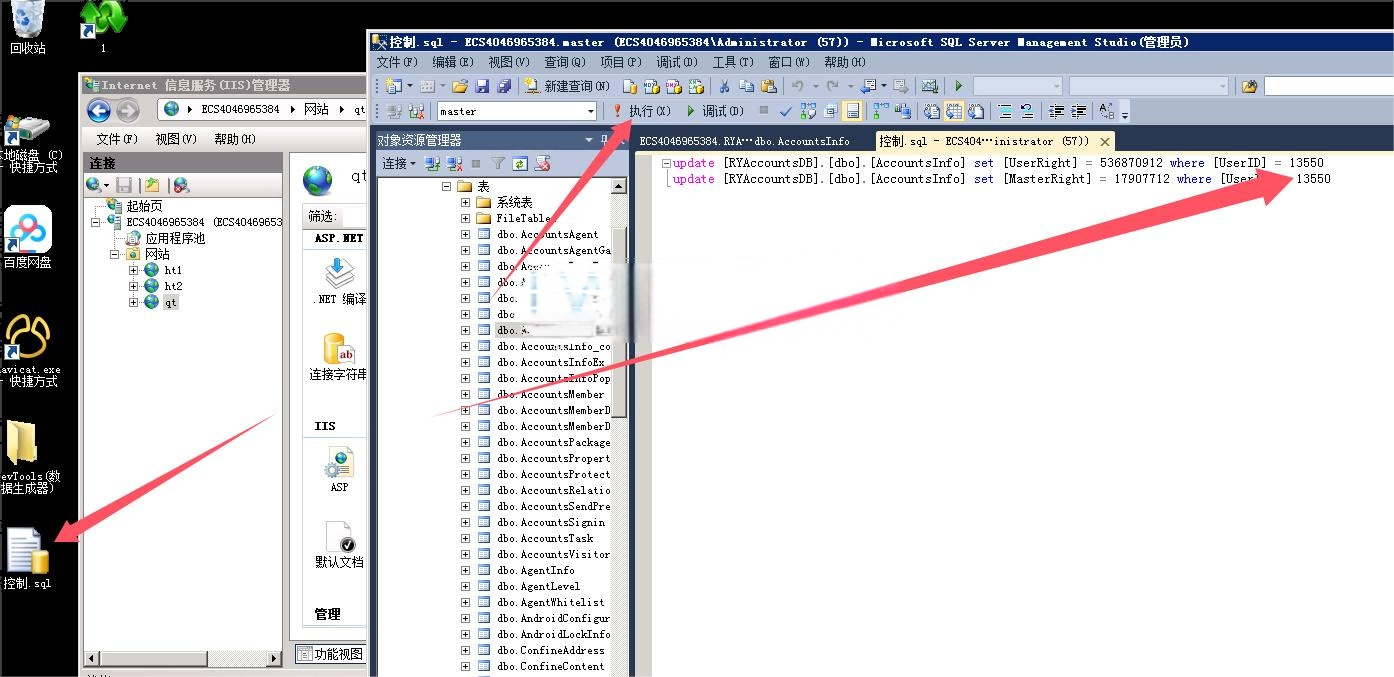Click the Paste icon in SSMS toolbar

click(768, 86)
